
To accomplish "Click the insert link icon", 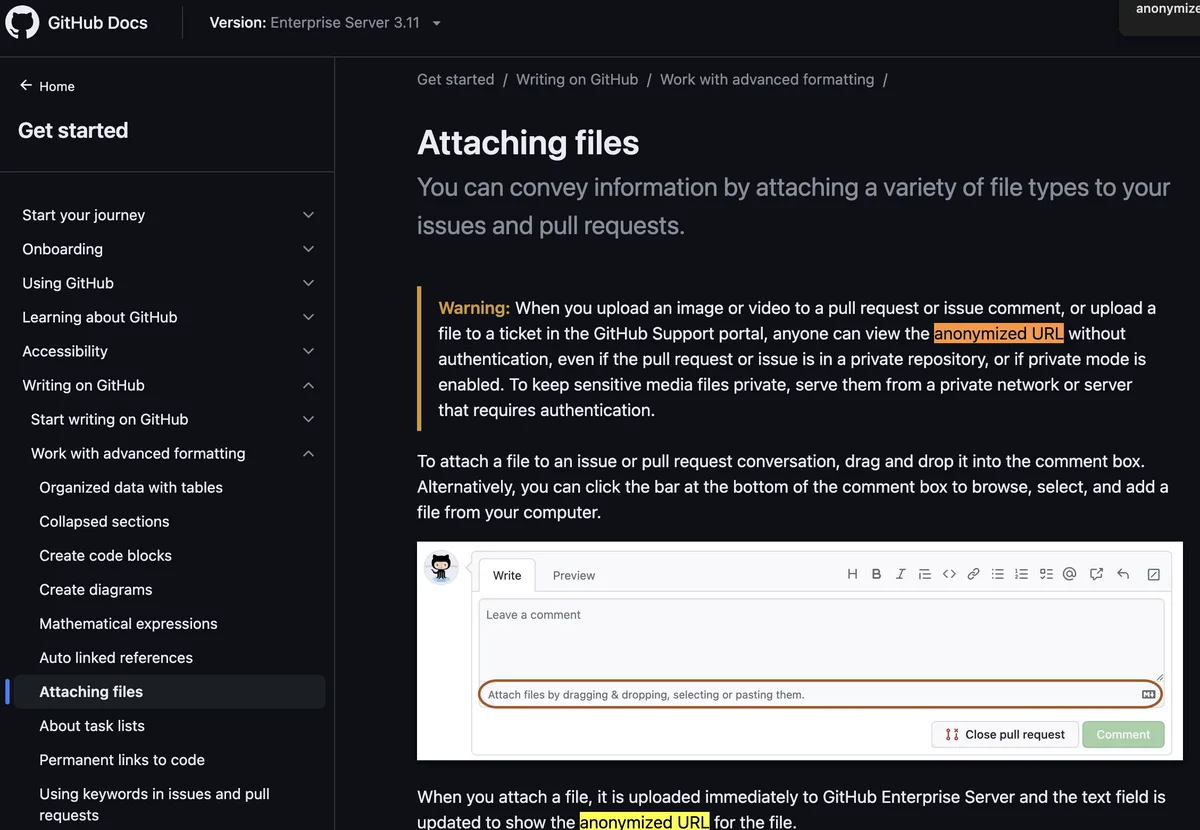I will (973, 574).
